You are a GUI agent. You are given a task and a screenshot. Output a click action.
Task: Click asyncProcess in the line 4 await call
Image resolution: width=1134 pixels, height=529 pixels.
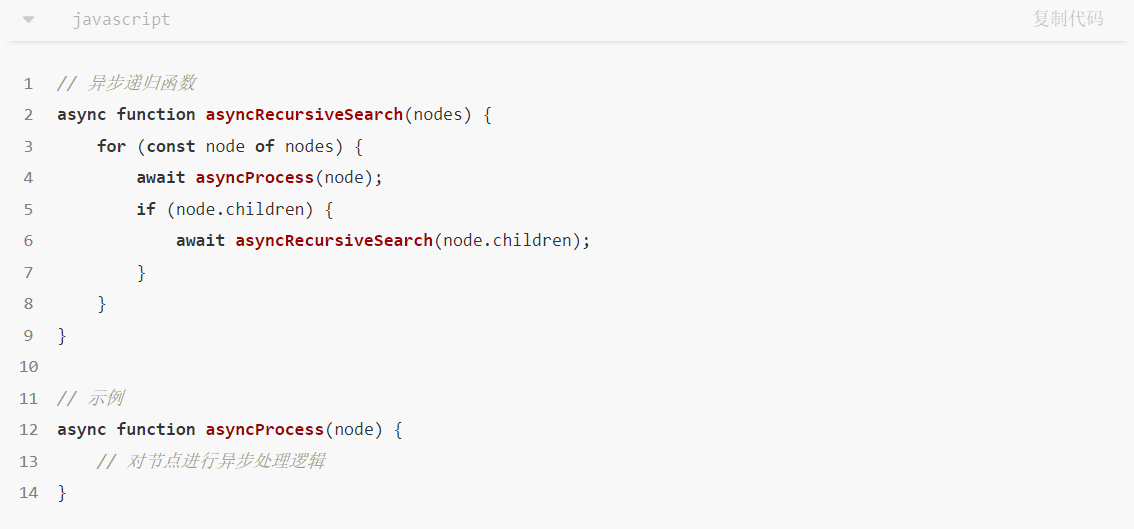click(x=255, y=177)
